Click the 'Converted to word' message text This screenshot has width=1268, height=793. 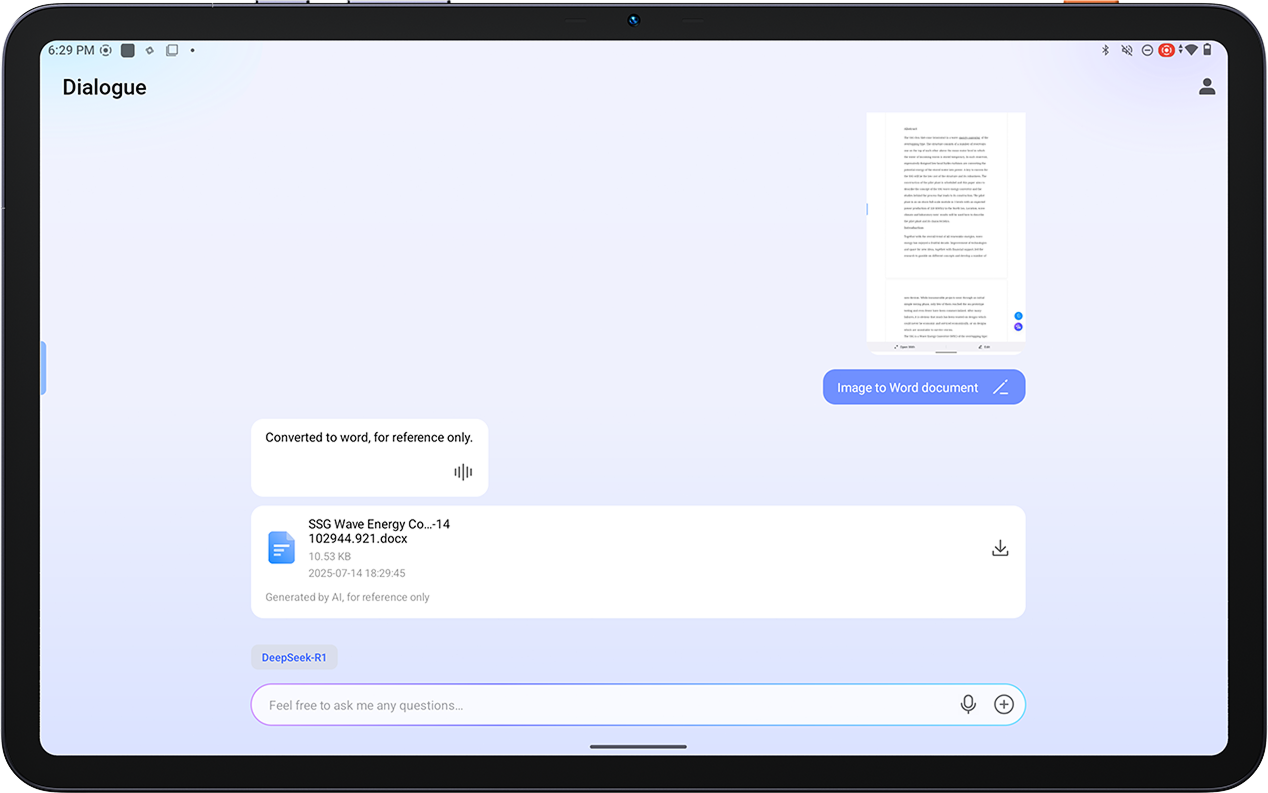coord(368,437)
